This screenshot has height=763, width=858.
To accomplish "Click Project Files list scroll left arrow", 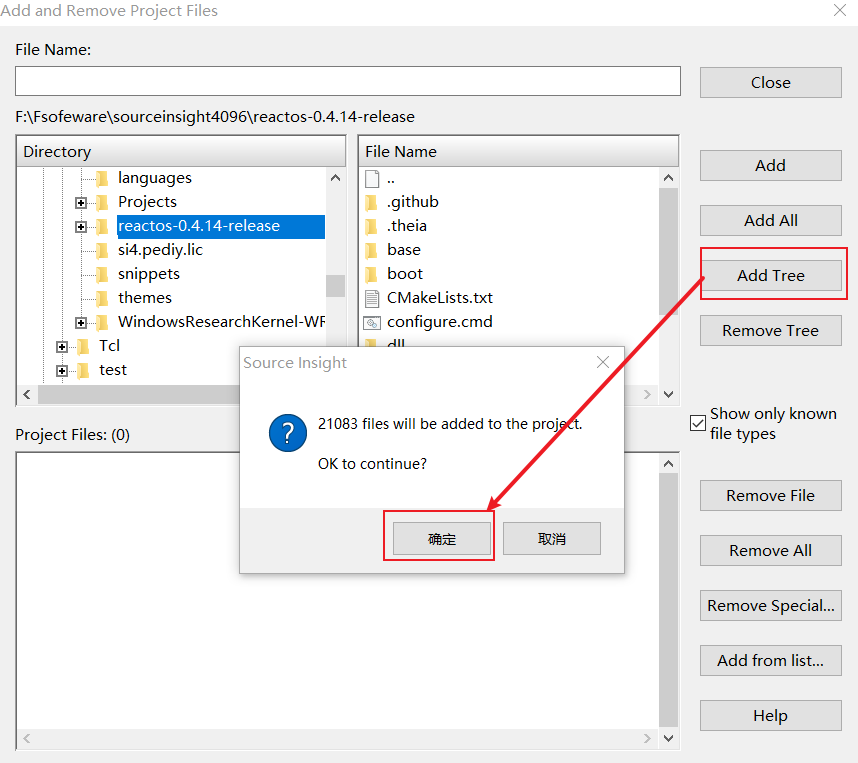I will coord(27,738).
